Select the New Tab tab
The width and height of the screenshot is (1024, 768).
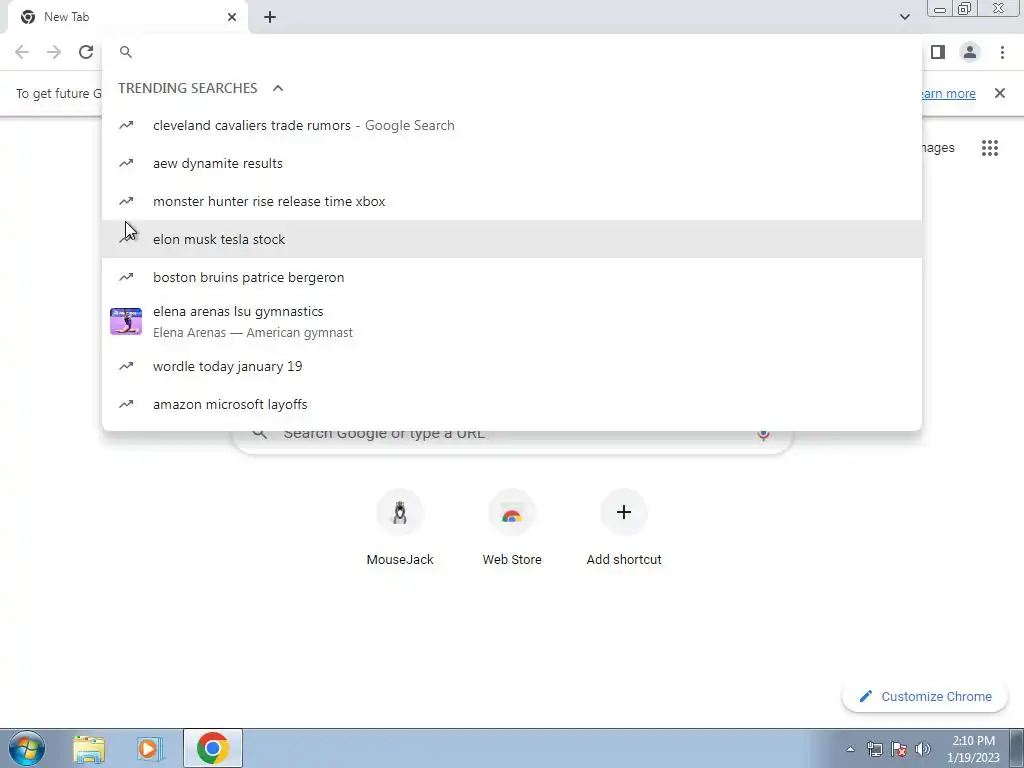click(x=128, y=17)
